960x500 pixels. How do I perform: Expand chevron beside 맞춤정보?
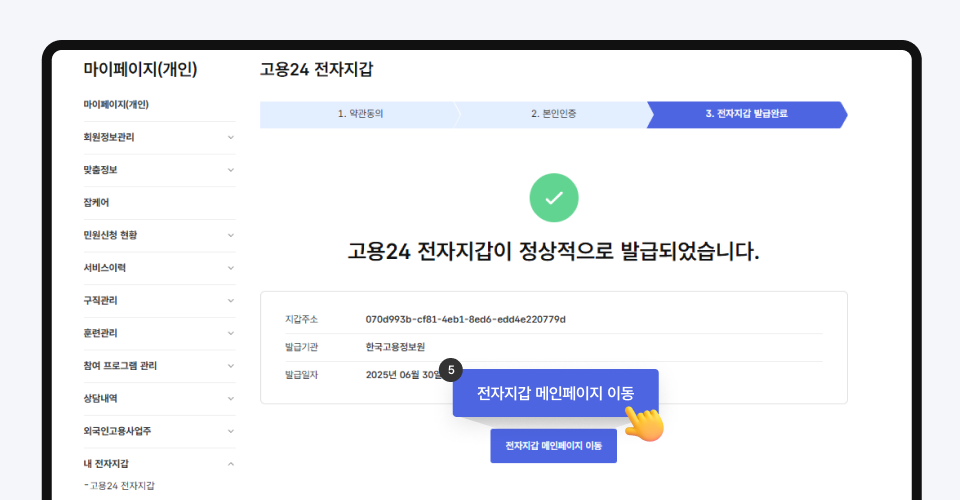tap(231, 170)
